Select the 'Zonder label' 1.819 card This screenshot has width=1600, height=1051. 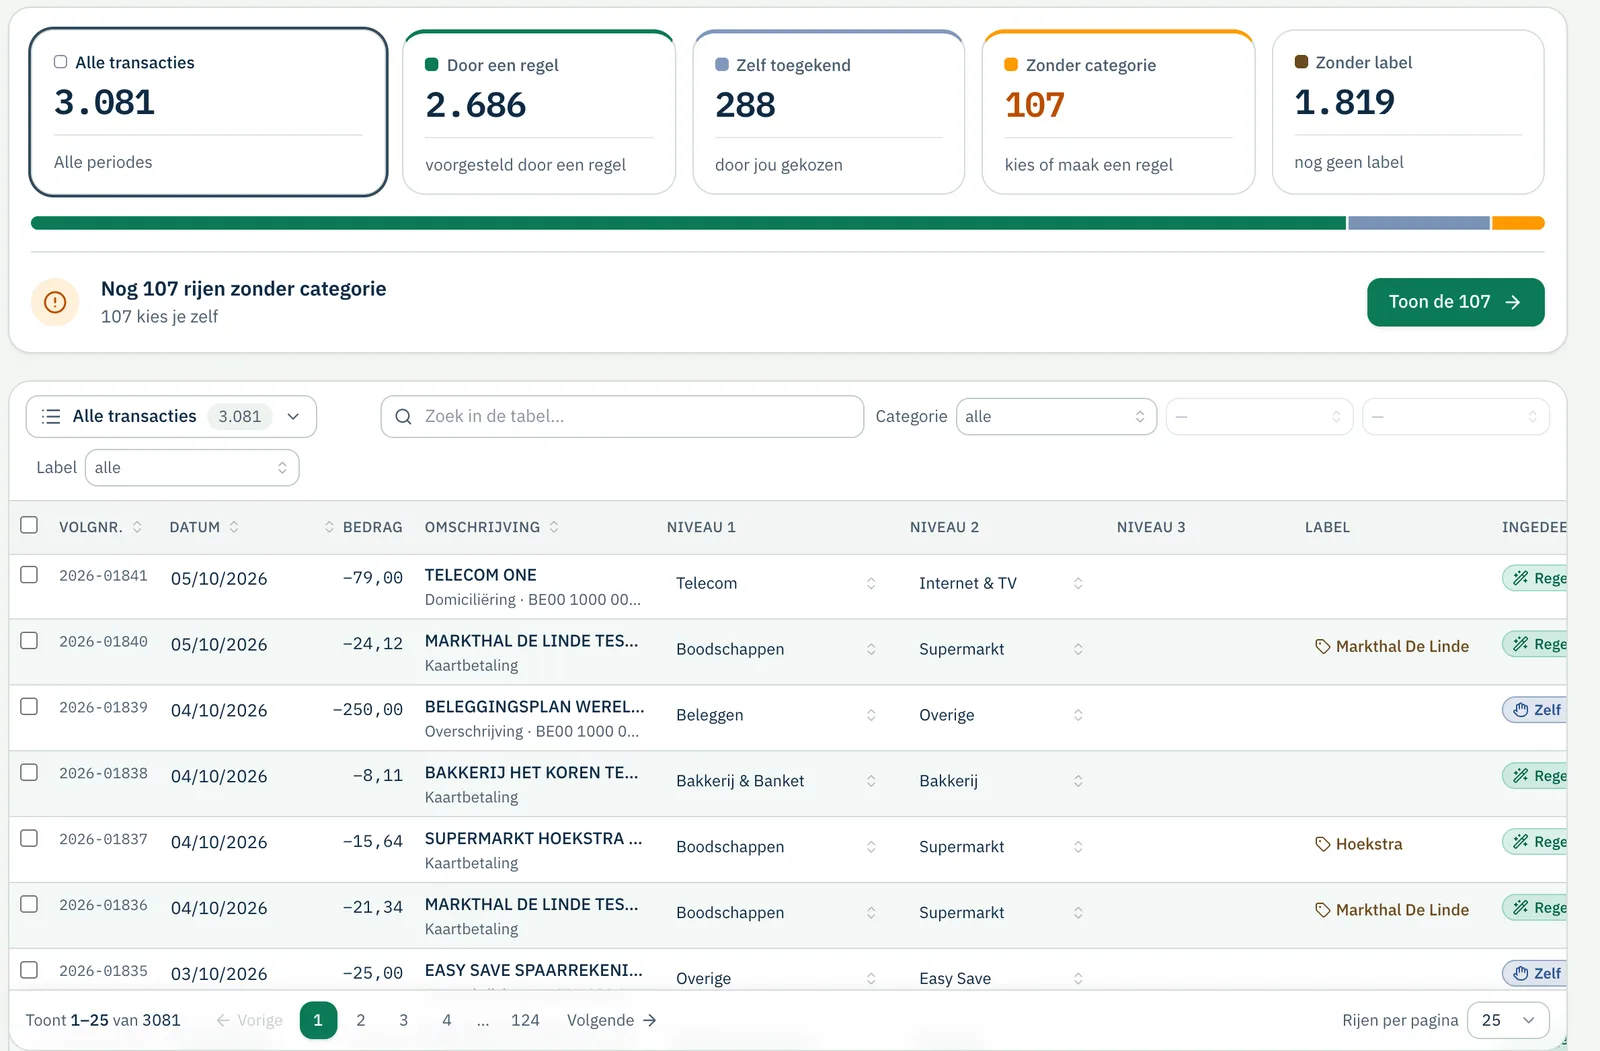click(x=1408, y=112)
